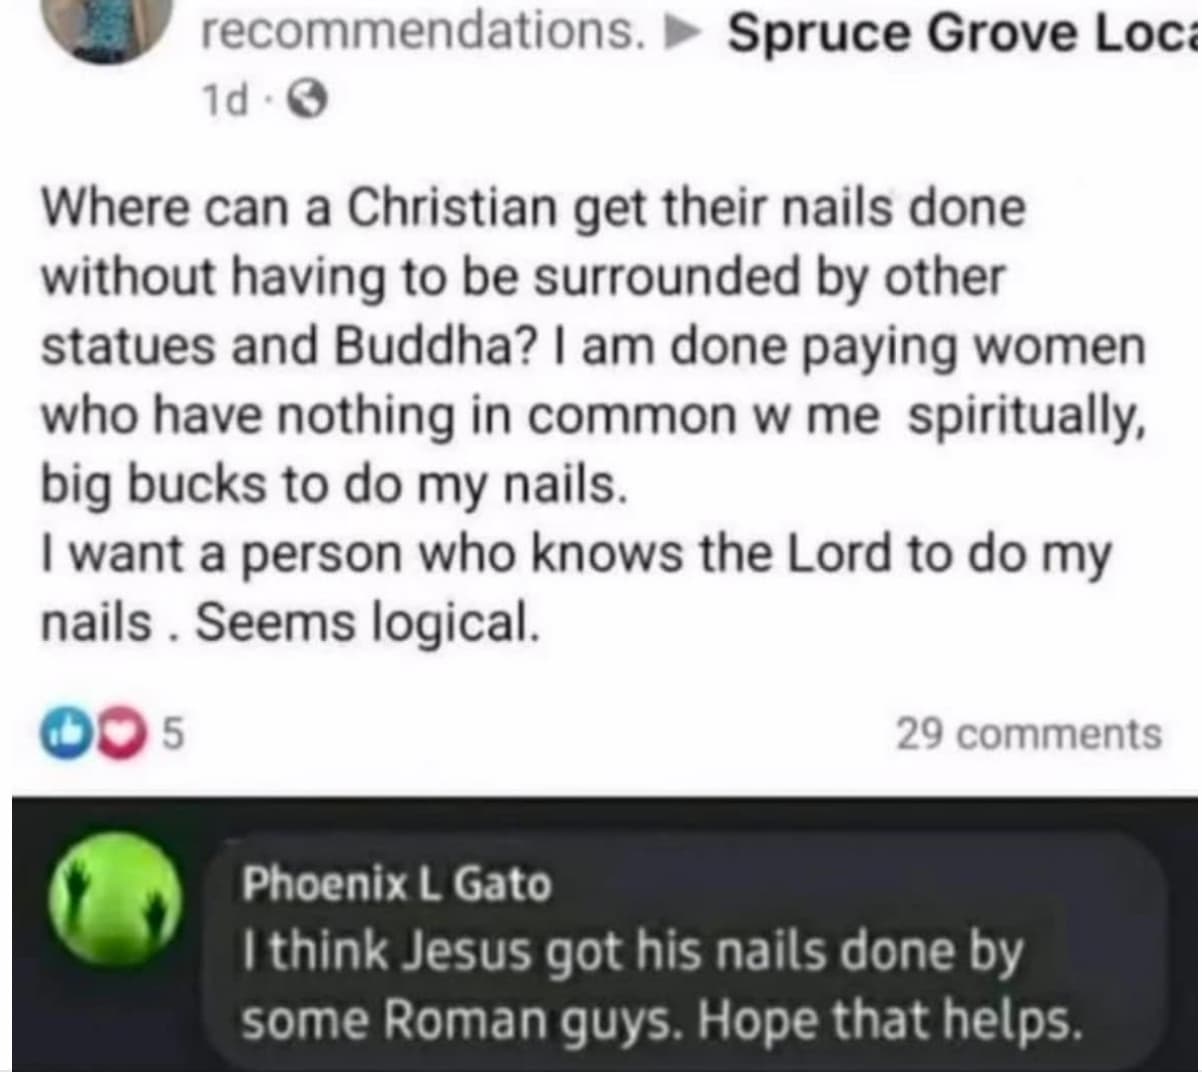
Task: Open Phoenix L Gato's profile name
Action: pyautogui.click(x=397, y=884)
